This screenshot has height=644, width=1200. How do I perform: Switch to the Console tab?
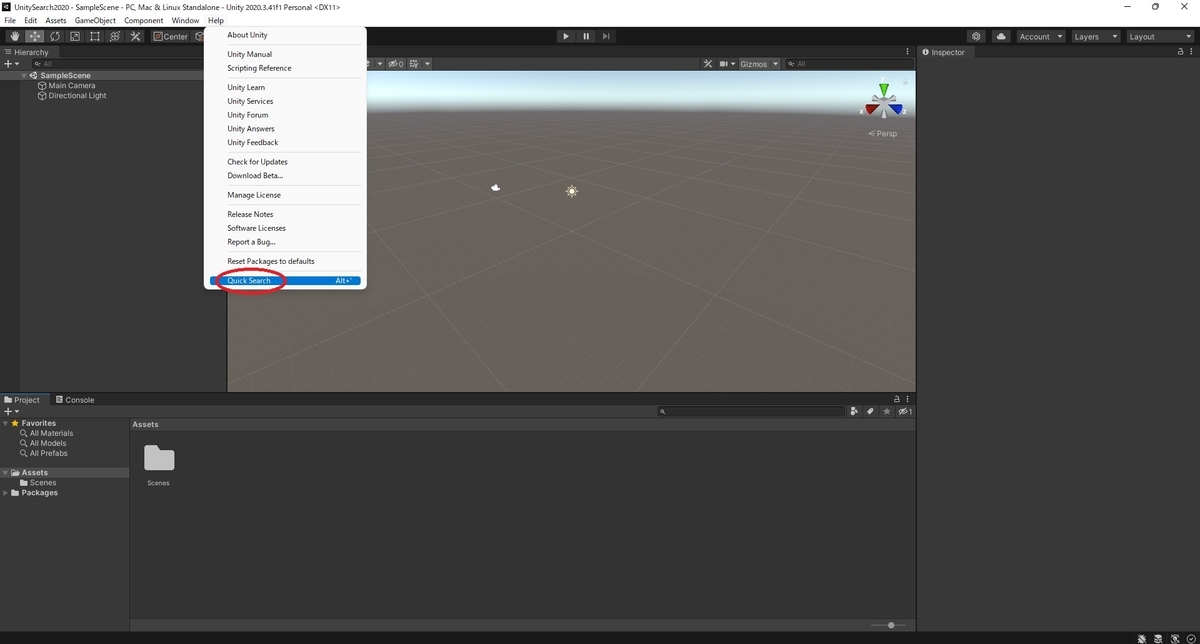click(x=76, y=399)
